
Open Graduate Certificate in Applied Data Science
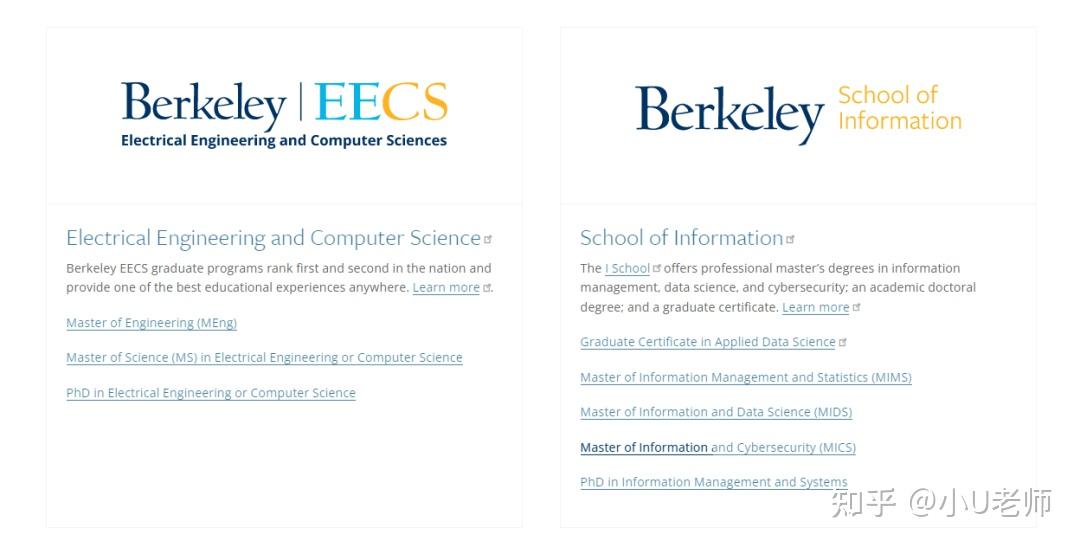coord(707,342)
